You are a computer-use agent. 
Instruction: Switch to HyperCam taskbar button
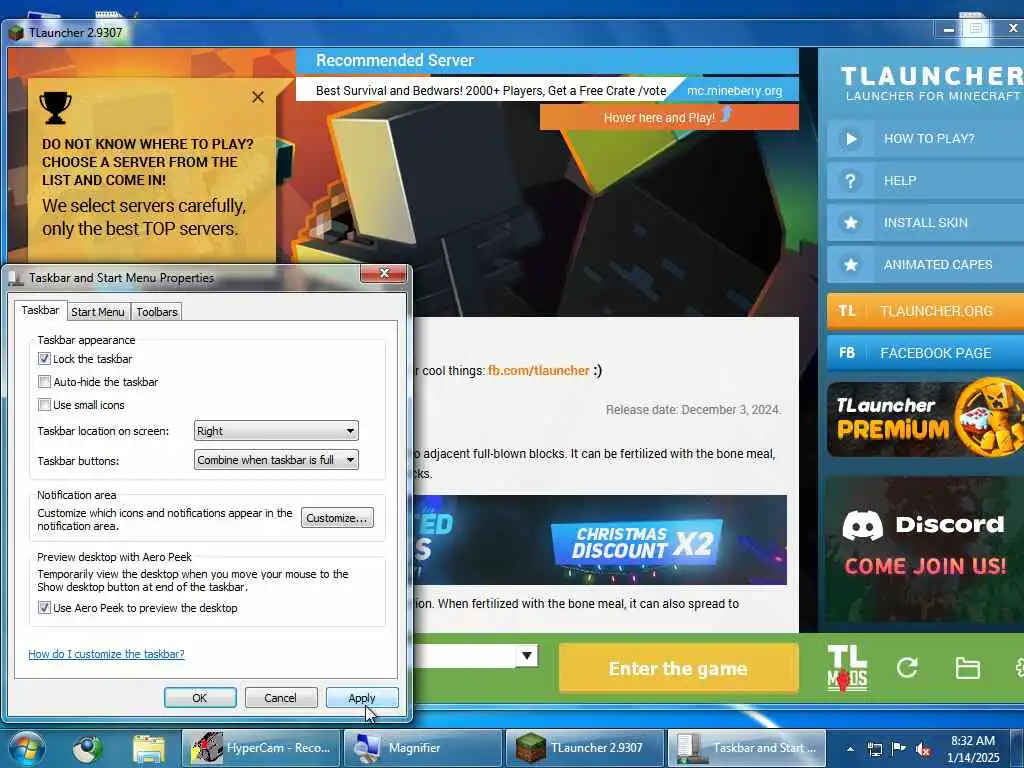[x=261, y=748]
